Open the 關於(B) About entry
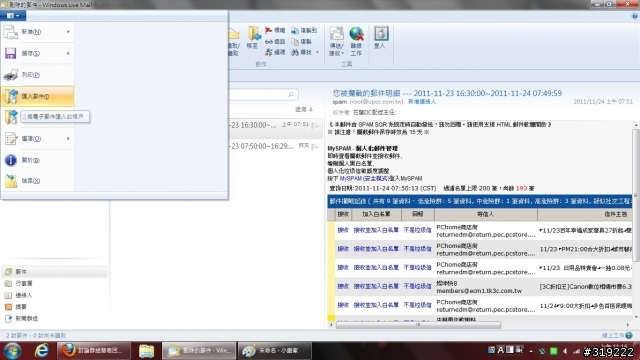This screenshot has width=640, height=360. tap(38, 160)
